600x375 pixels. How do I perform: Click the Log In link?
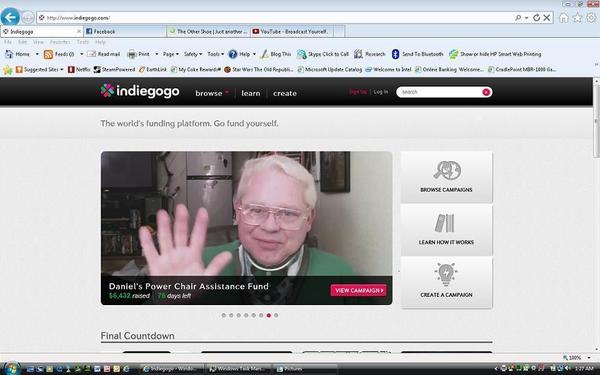(x=381, y=92)
